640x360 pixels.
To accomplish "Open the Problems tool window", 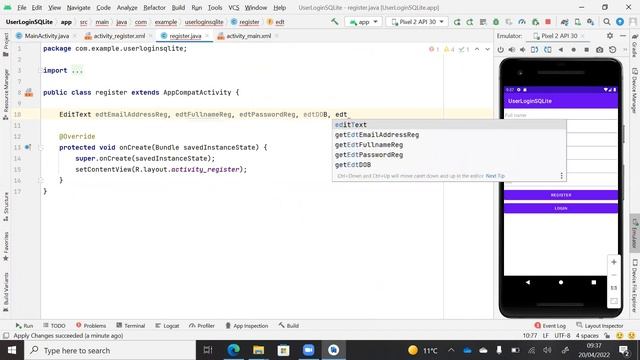I will coord(91,326).
